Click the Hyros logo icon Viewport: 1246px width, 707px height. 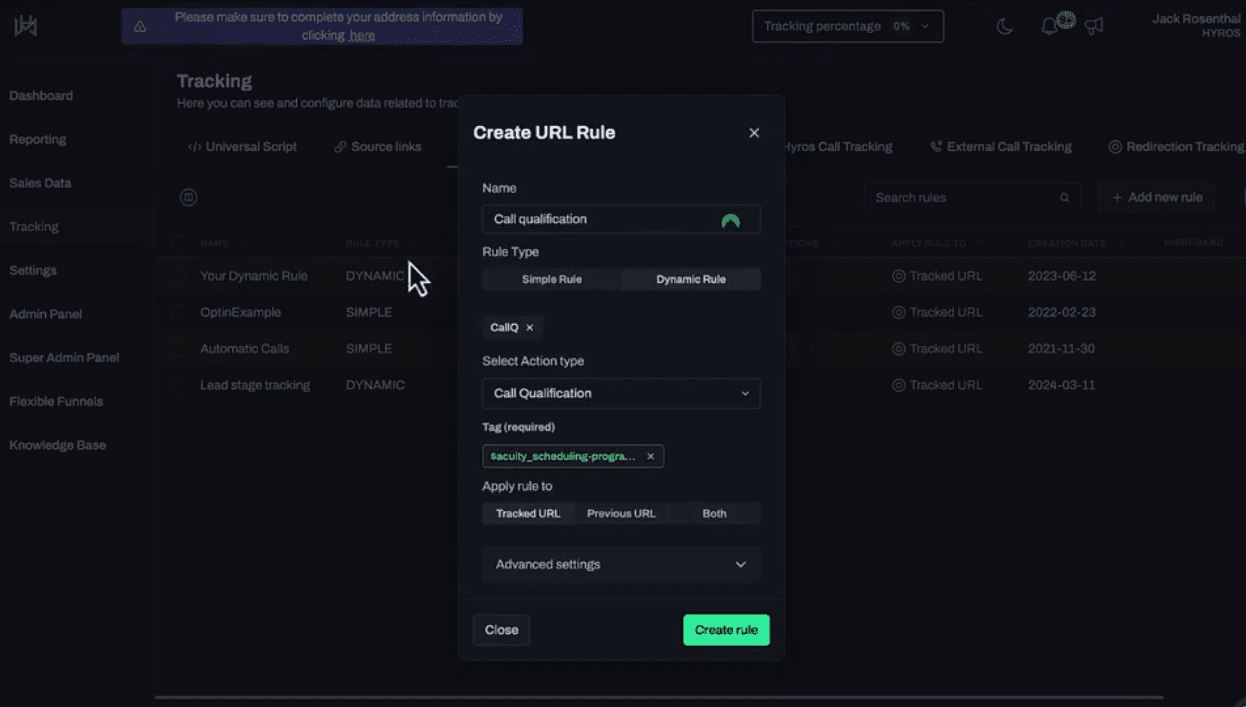click(25, 26)
